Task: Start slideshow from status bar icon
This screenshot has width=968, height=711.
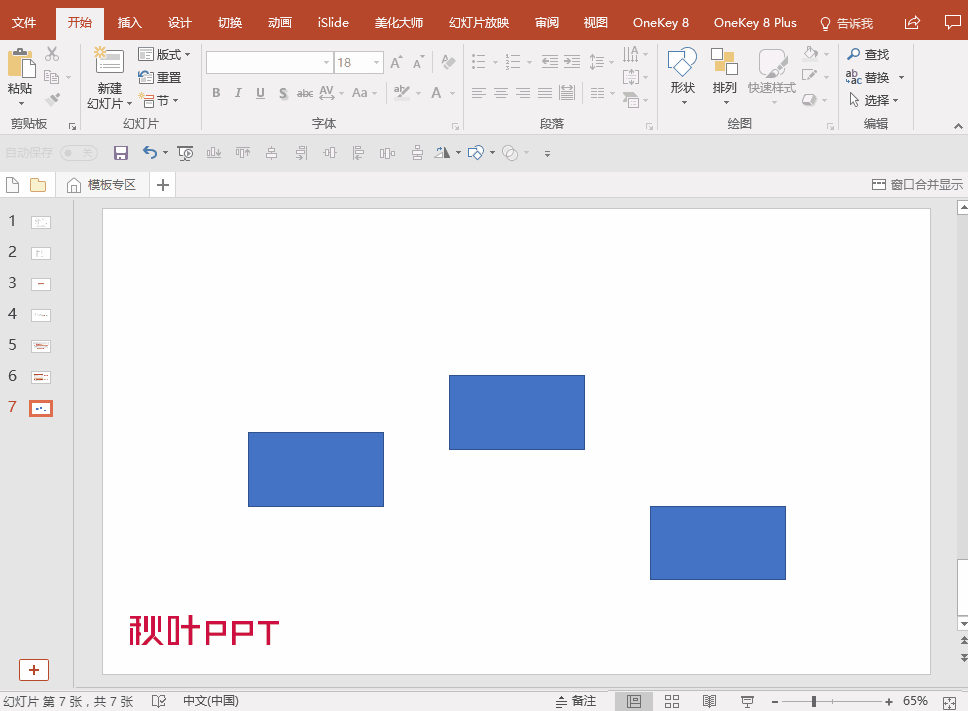Action: 747,701
